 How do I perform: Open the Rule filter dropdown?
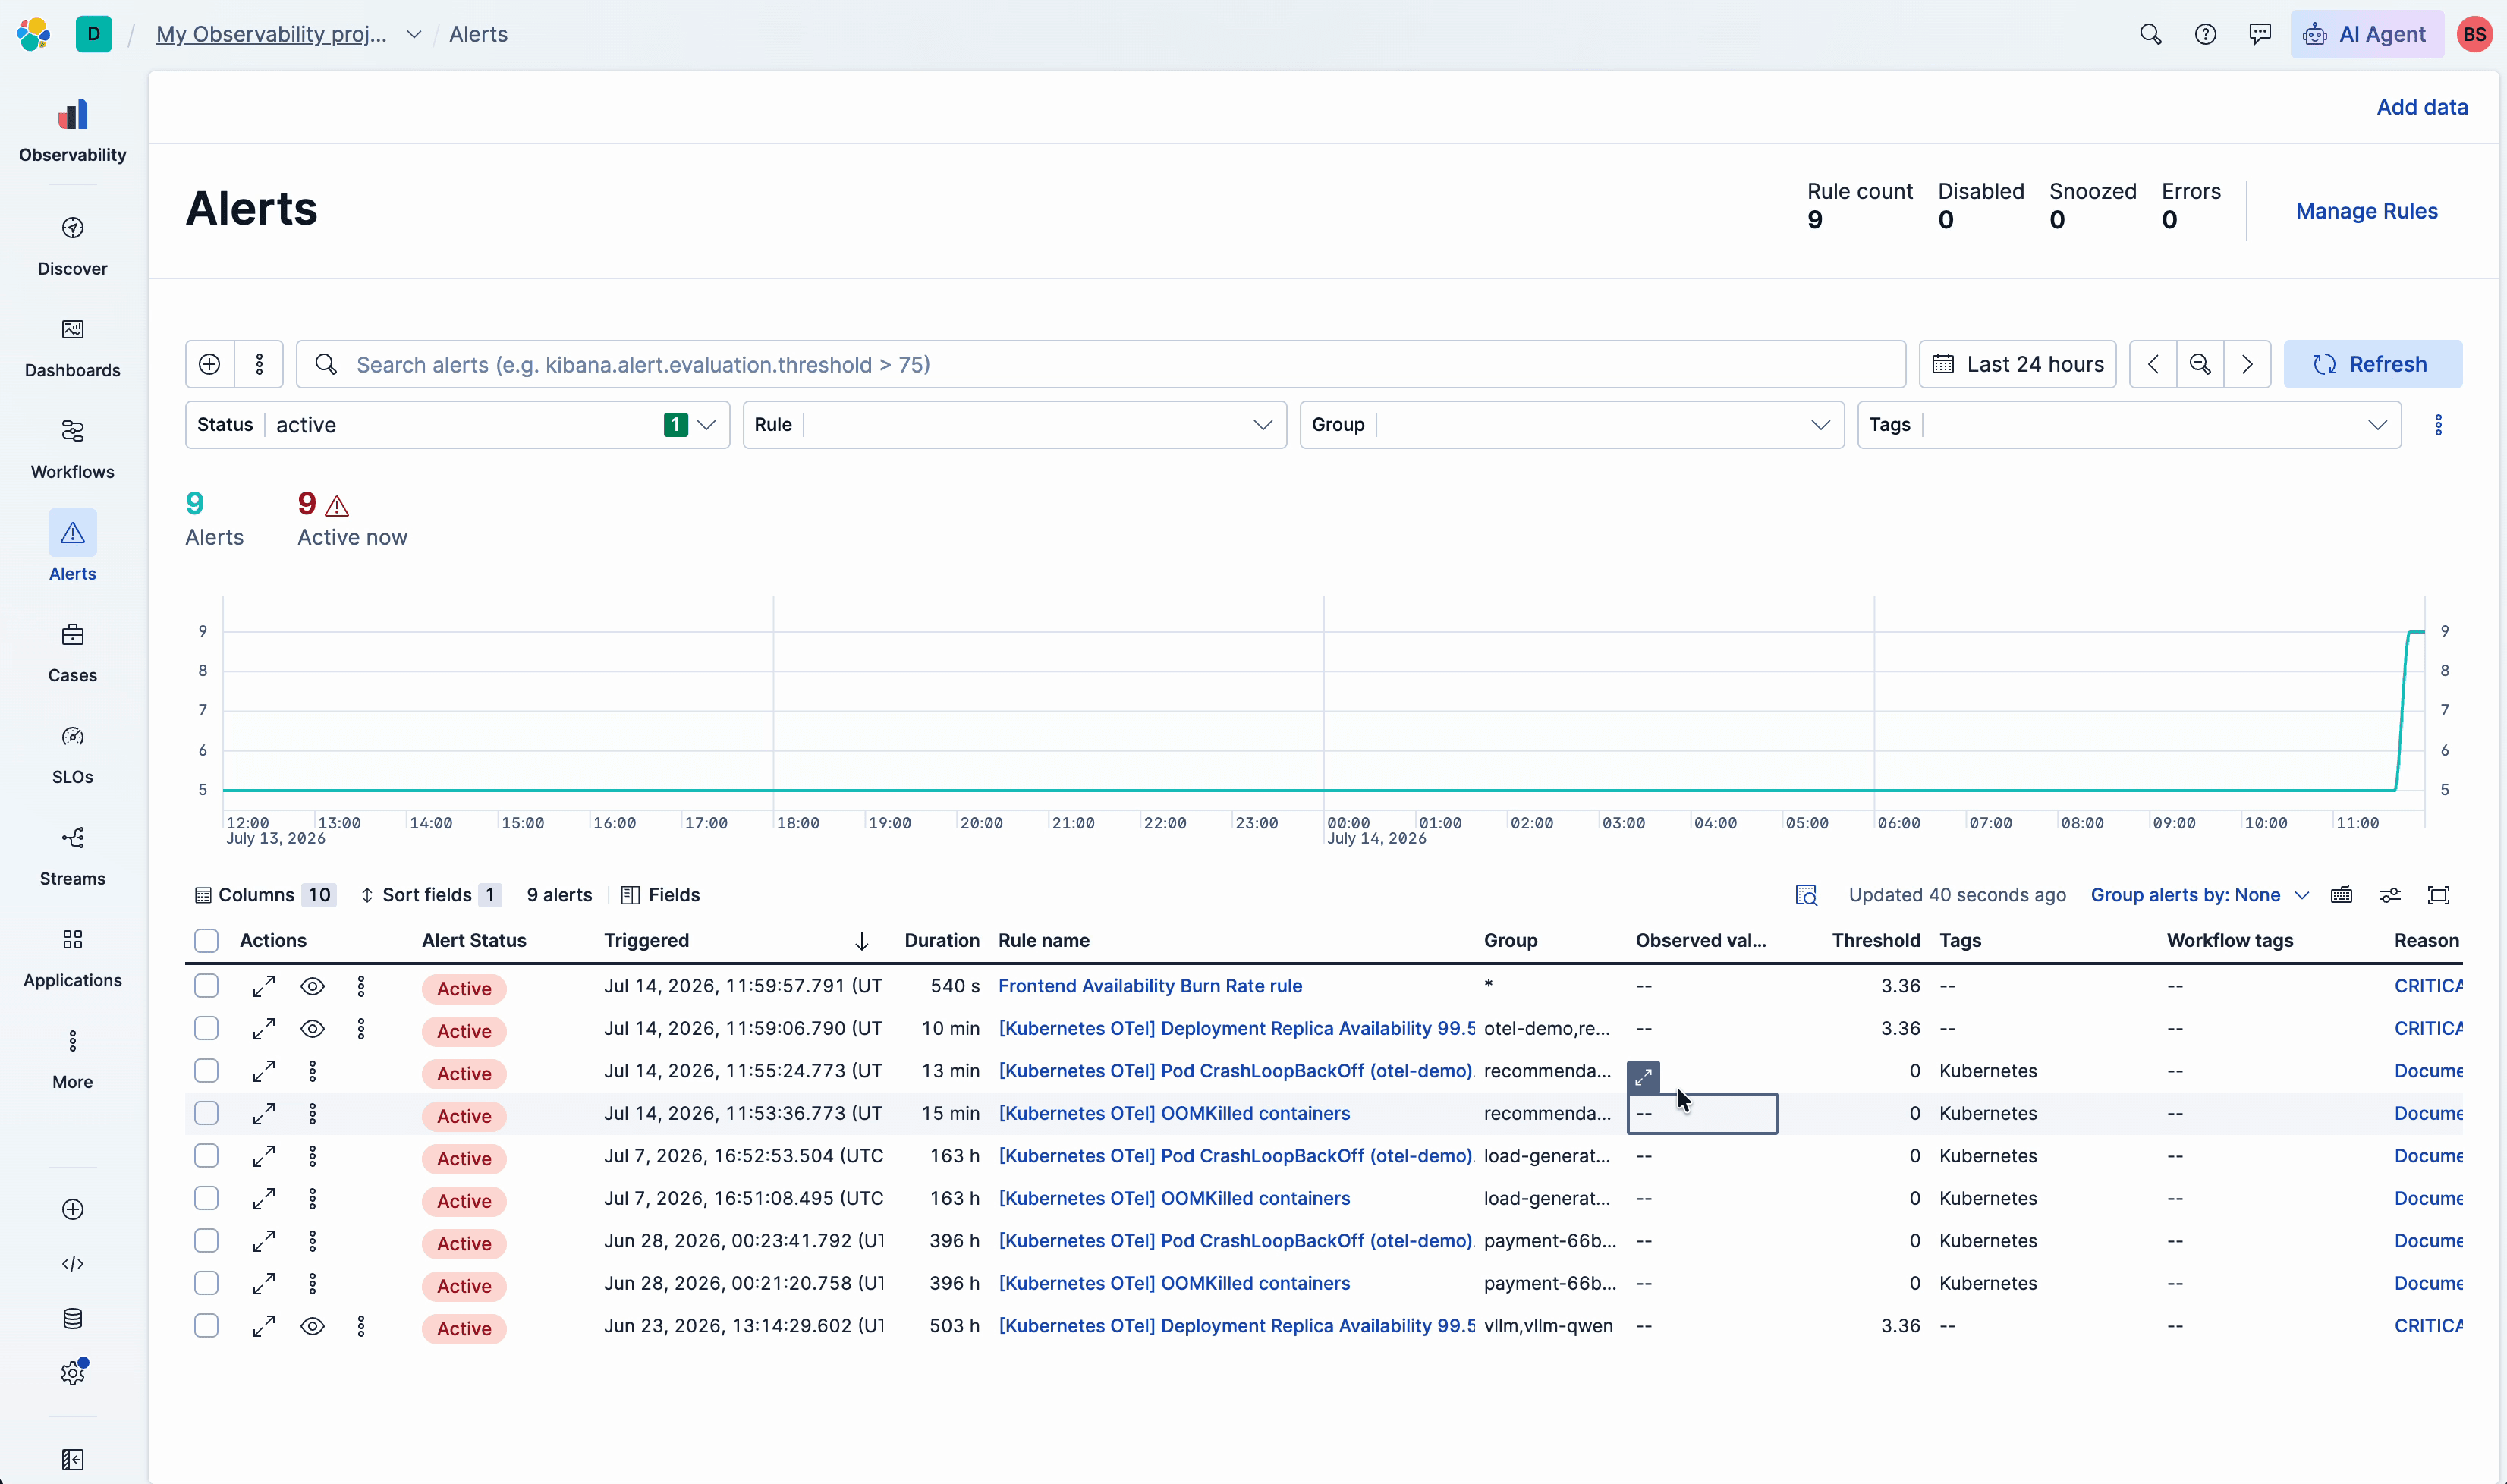pyautogui.click(x=1014, y=425)
